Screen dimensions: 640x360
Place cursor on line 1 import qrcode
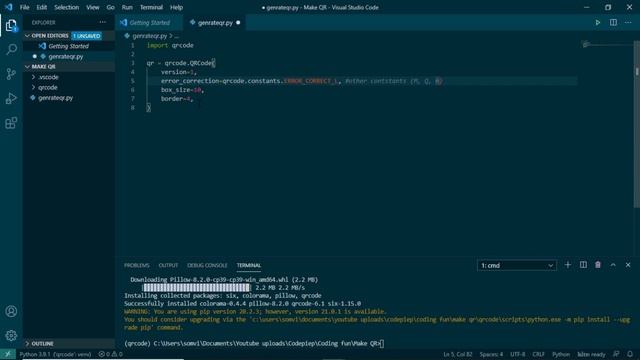170,45
